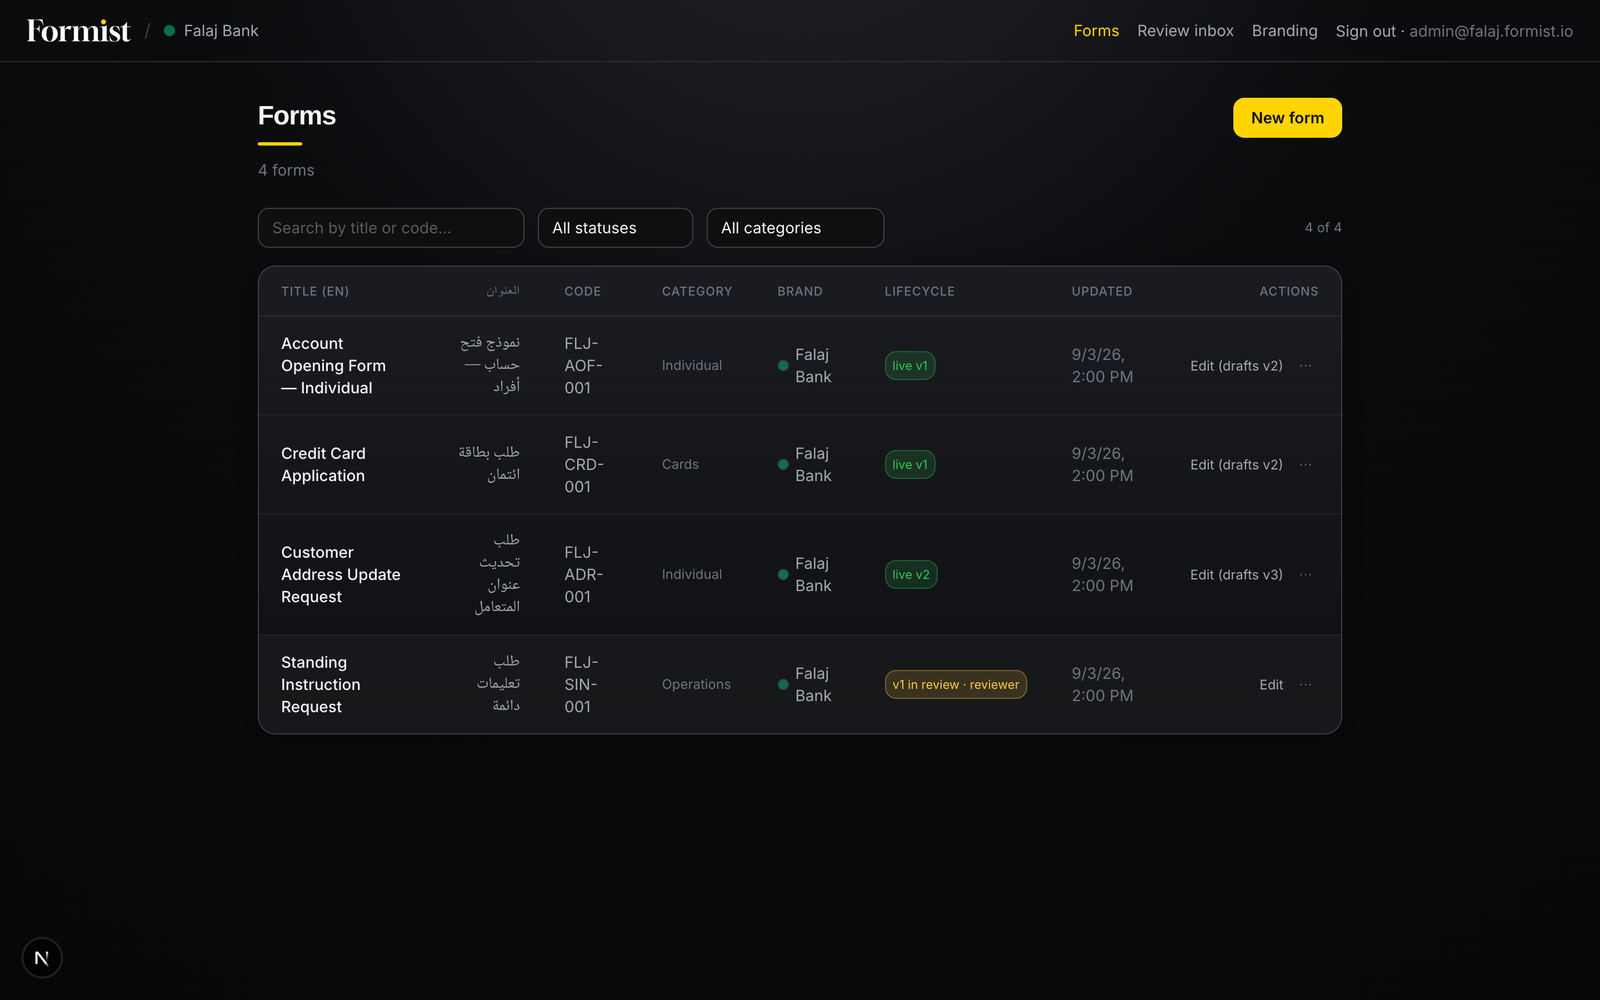Click the live v1 badge for Account Opening Form
This screenshot has height=1000, width=1600.
click(x=910, y=366)
